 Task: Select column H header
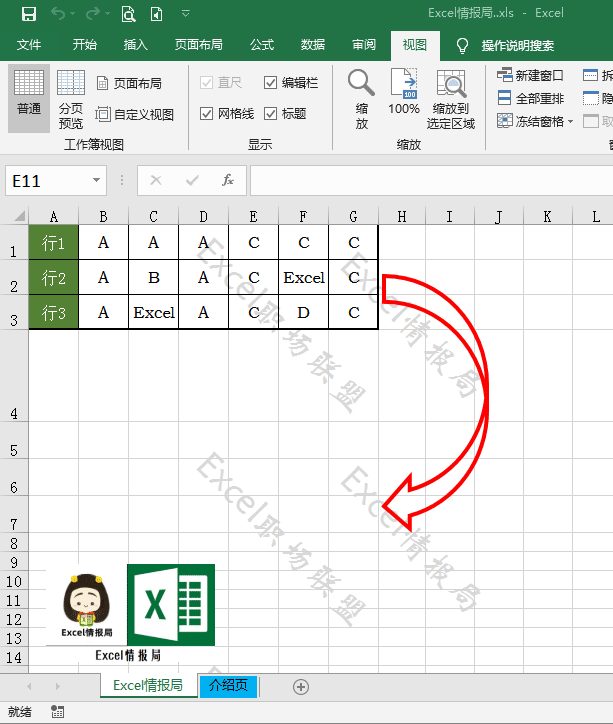(x=402, y=216)
